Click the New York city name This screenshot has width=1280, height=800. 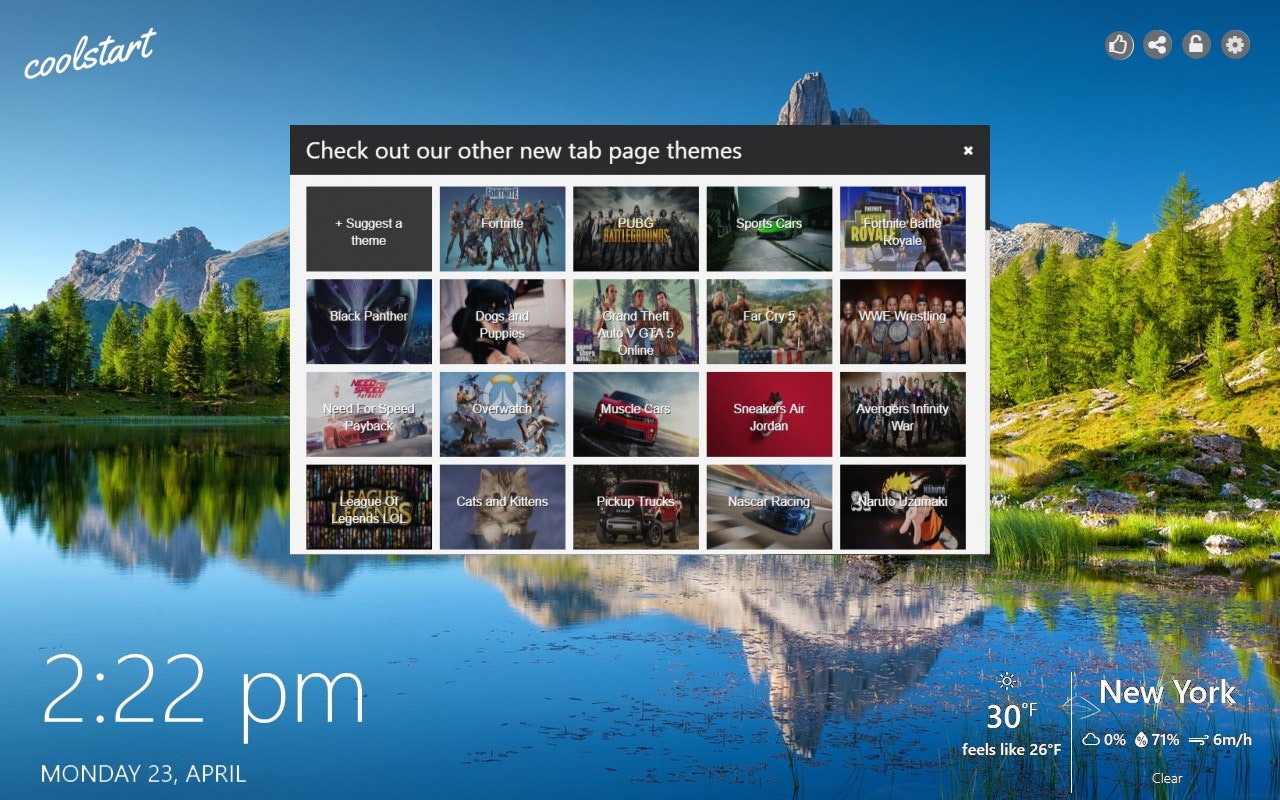[1167, 692]
